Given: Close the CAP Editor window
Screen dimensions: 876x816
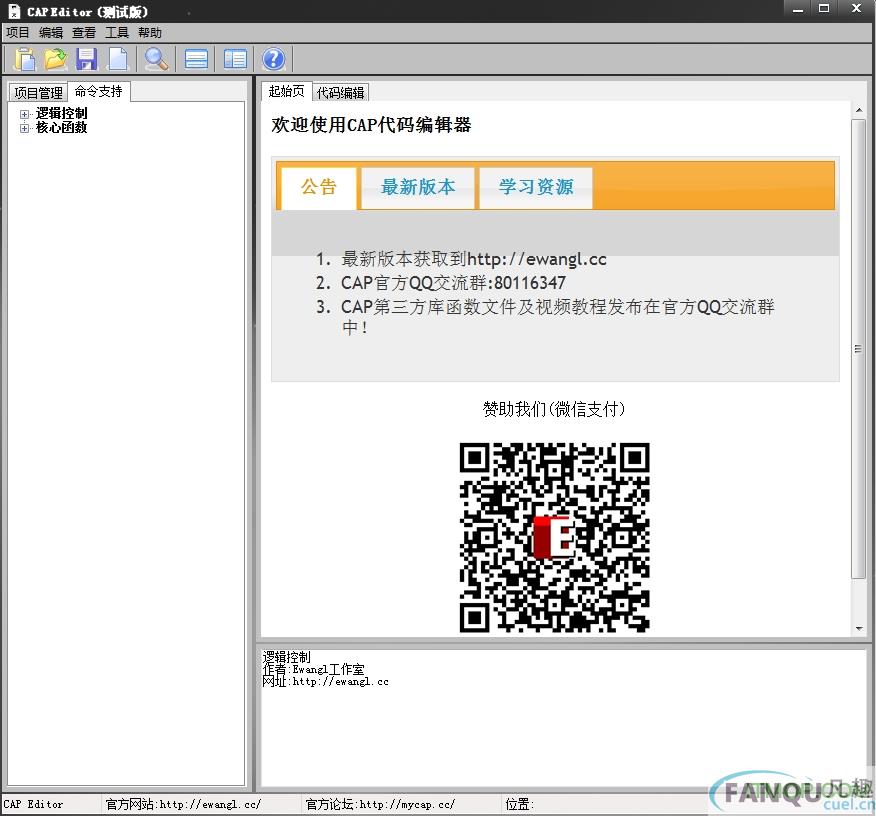Looking at the screenshot, I should click(855, 9).
